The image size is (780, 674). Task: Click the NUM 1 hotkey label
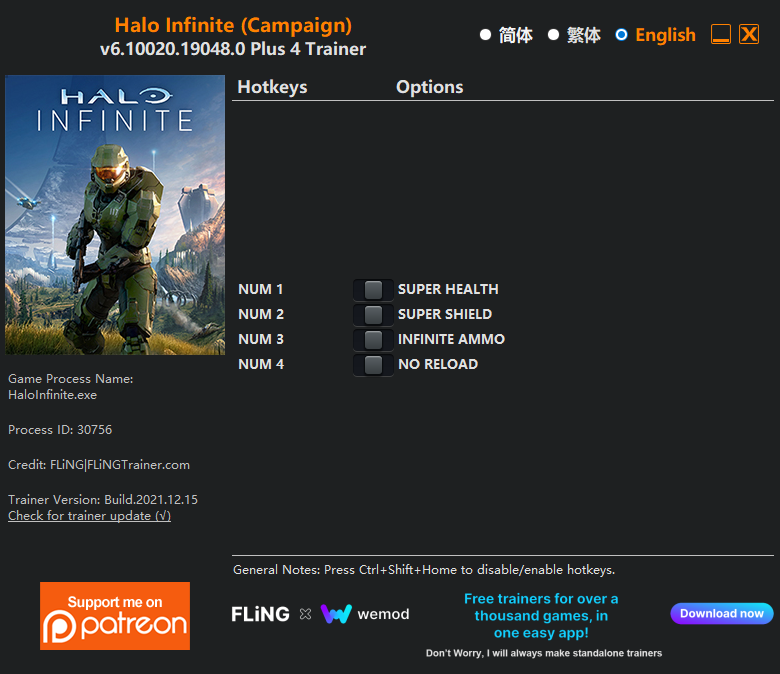point(261,289)
